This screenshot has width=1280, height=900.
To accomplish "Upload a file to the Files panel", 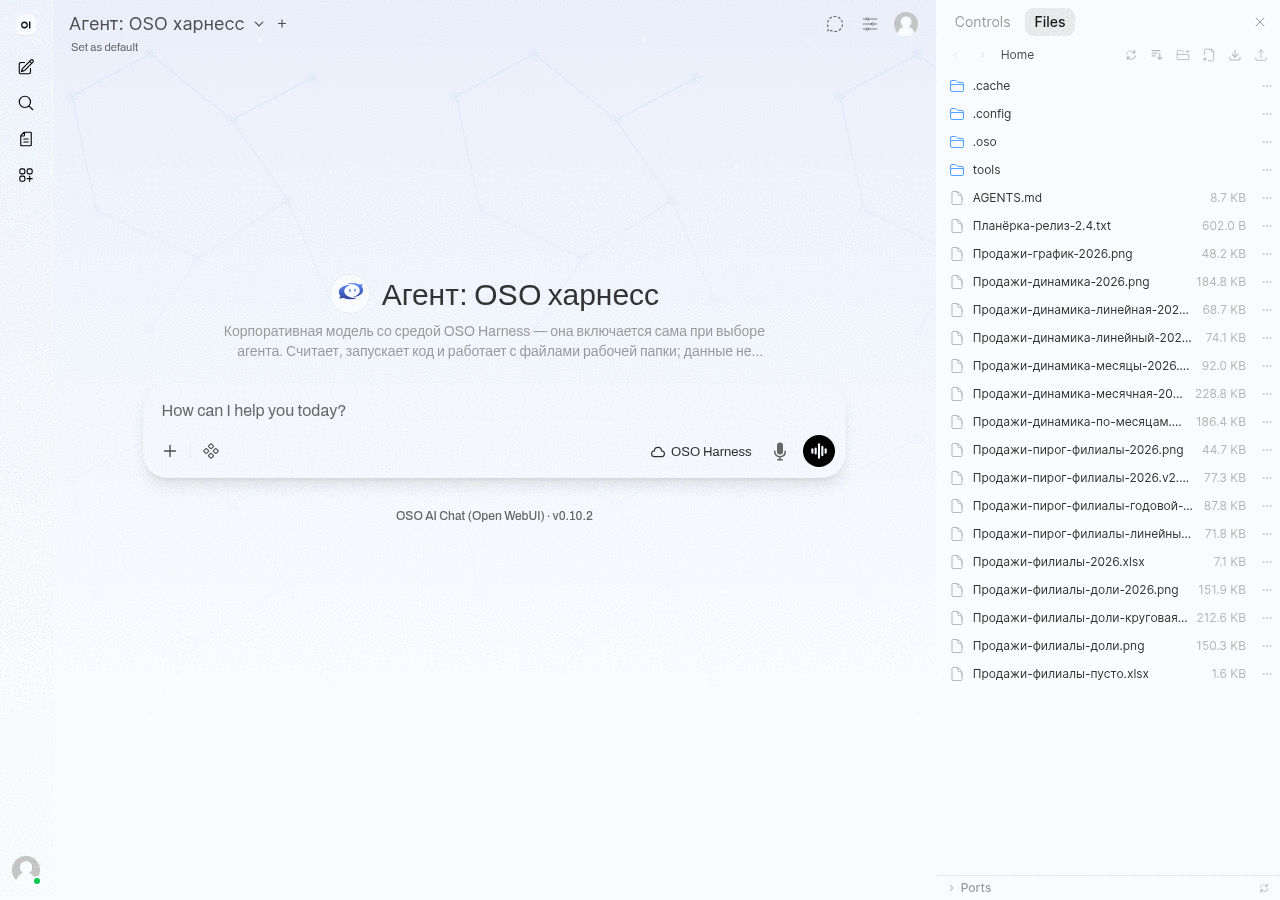I will pos(1261,55).
